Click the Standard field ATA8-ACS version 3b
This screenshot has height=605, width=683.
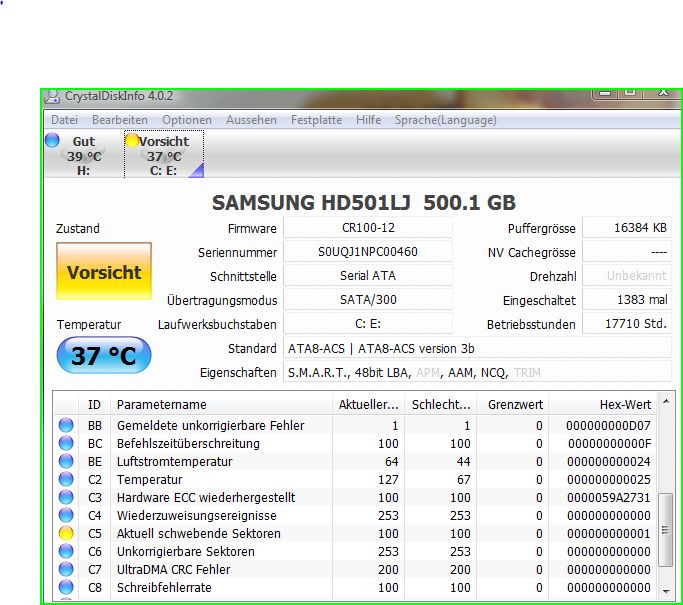point(477,348)
